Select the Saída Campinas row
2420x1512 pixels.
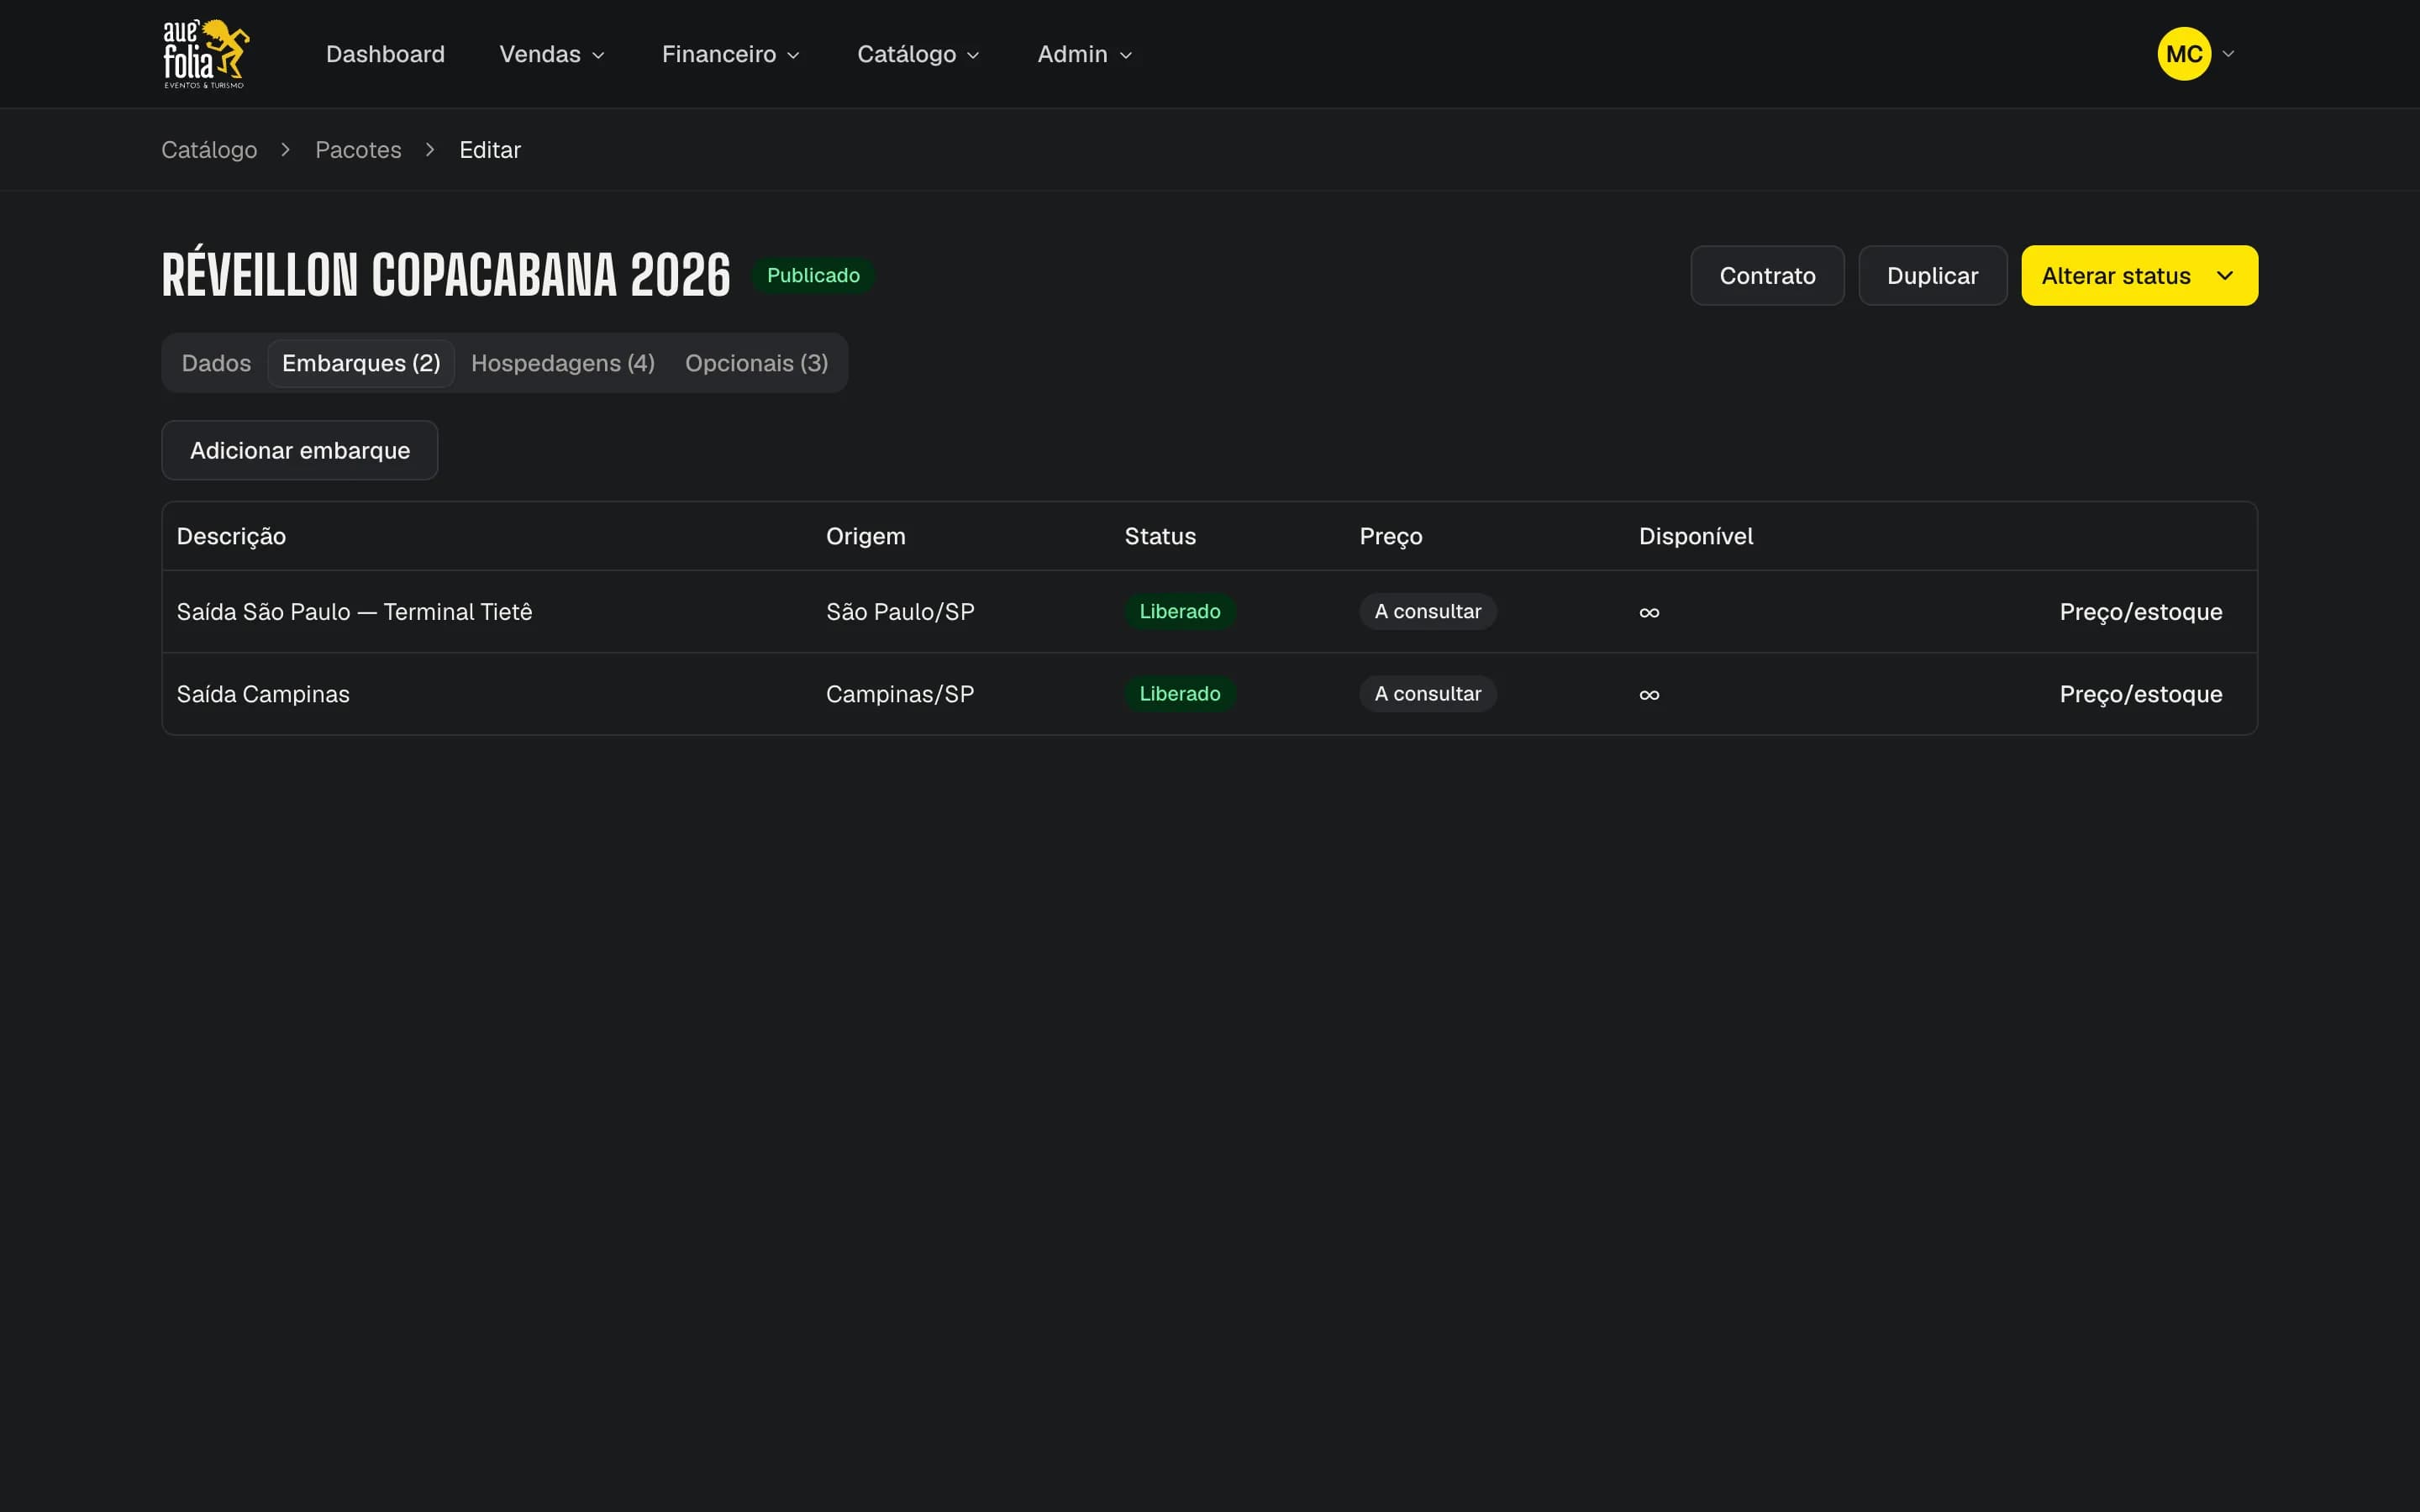click(1209, 694)
